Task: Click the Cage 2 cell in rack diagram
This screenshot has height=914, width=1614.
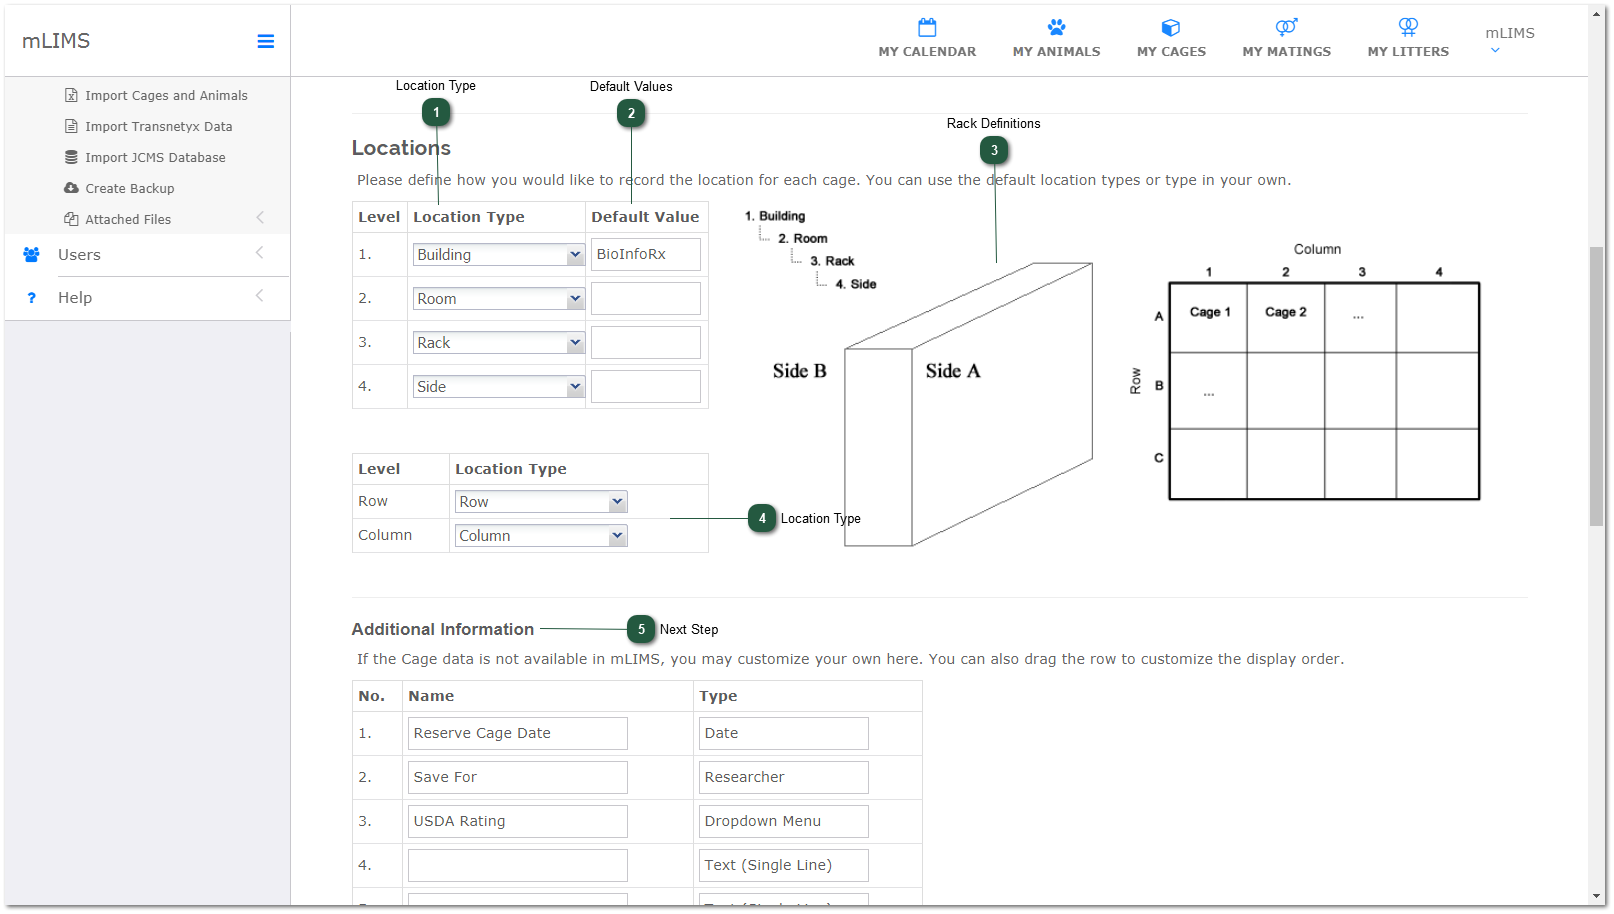Action: coord(1286,318)
